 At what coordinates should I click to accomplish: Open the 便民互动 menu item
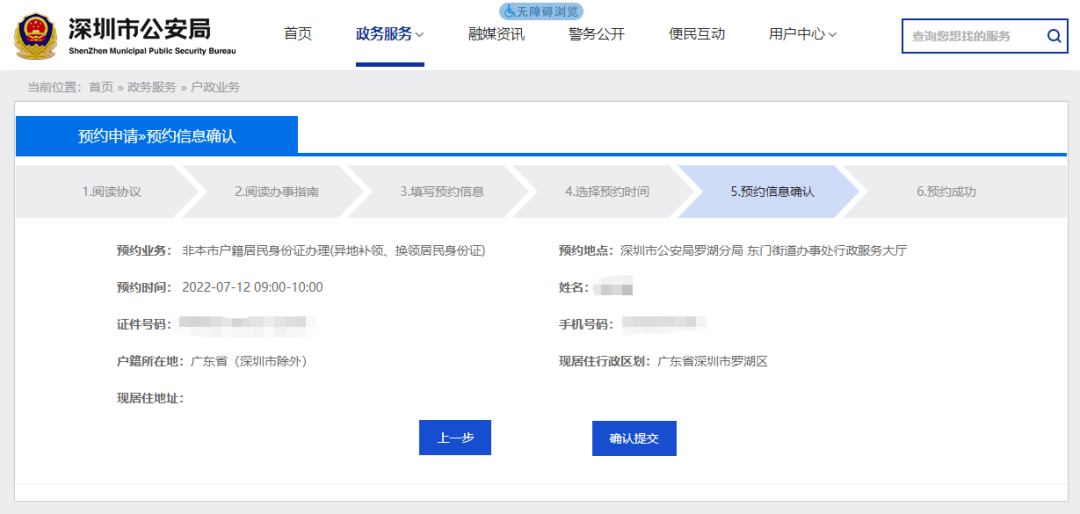coord(696,34)
